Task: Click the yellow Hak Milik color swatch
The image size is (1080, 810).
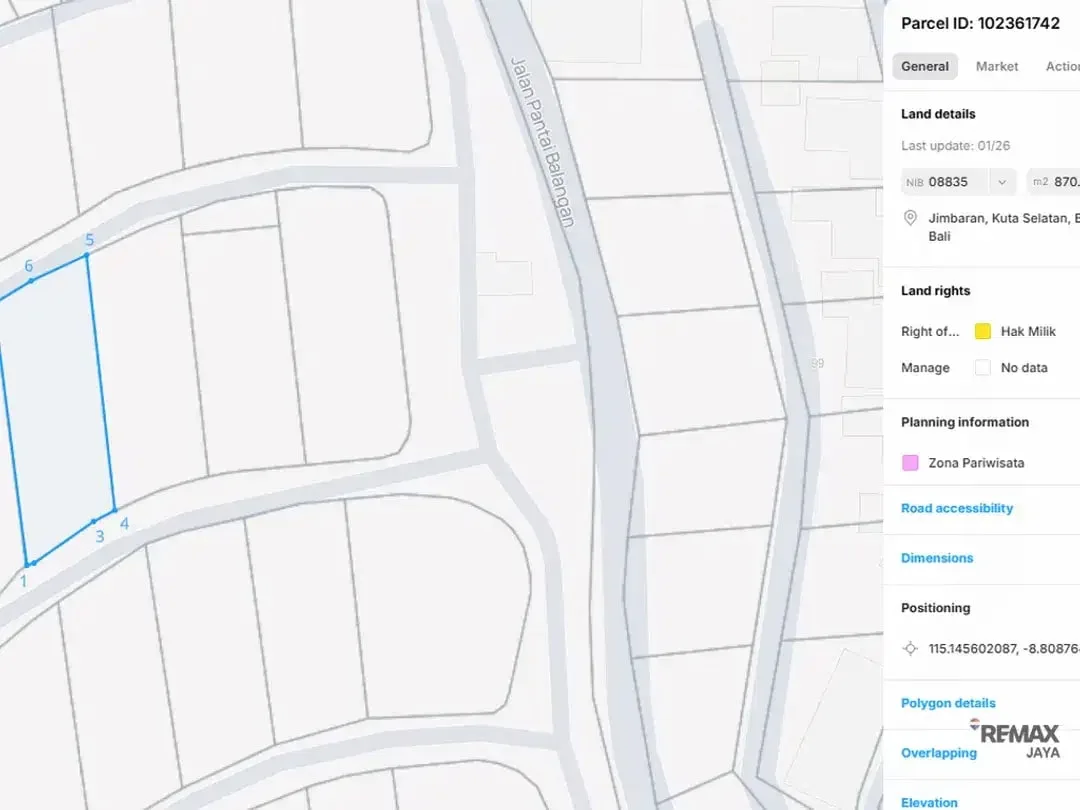Action: coord(983,331)
